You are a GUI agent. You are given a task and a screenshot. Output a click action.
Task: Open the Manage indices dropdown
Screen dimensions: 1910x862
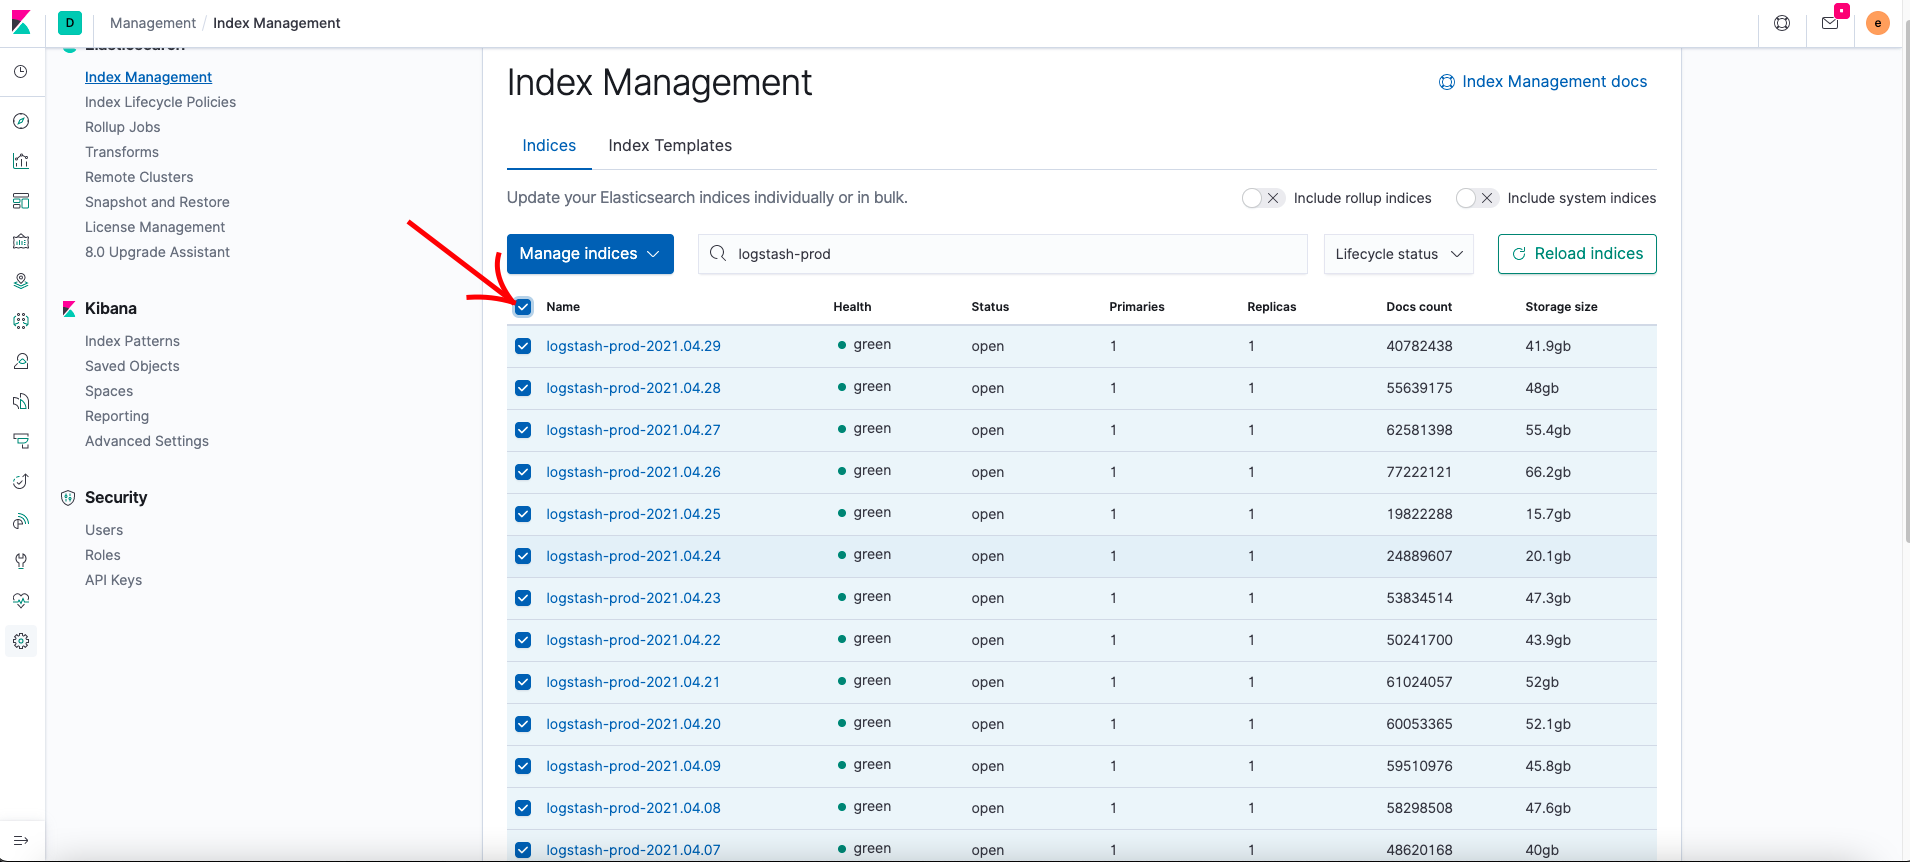(590, 254)
